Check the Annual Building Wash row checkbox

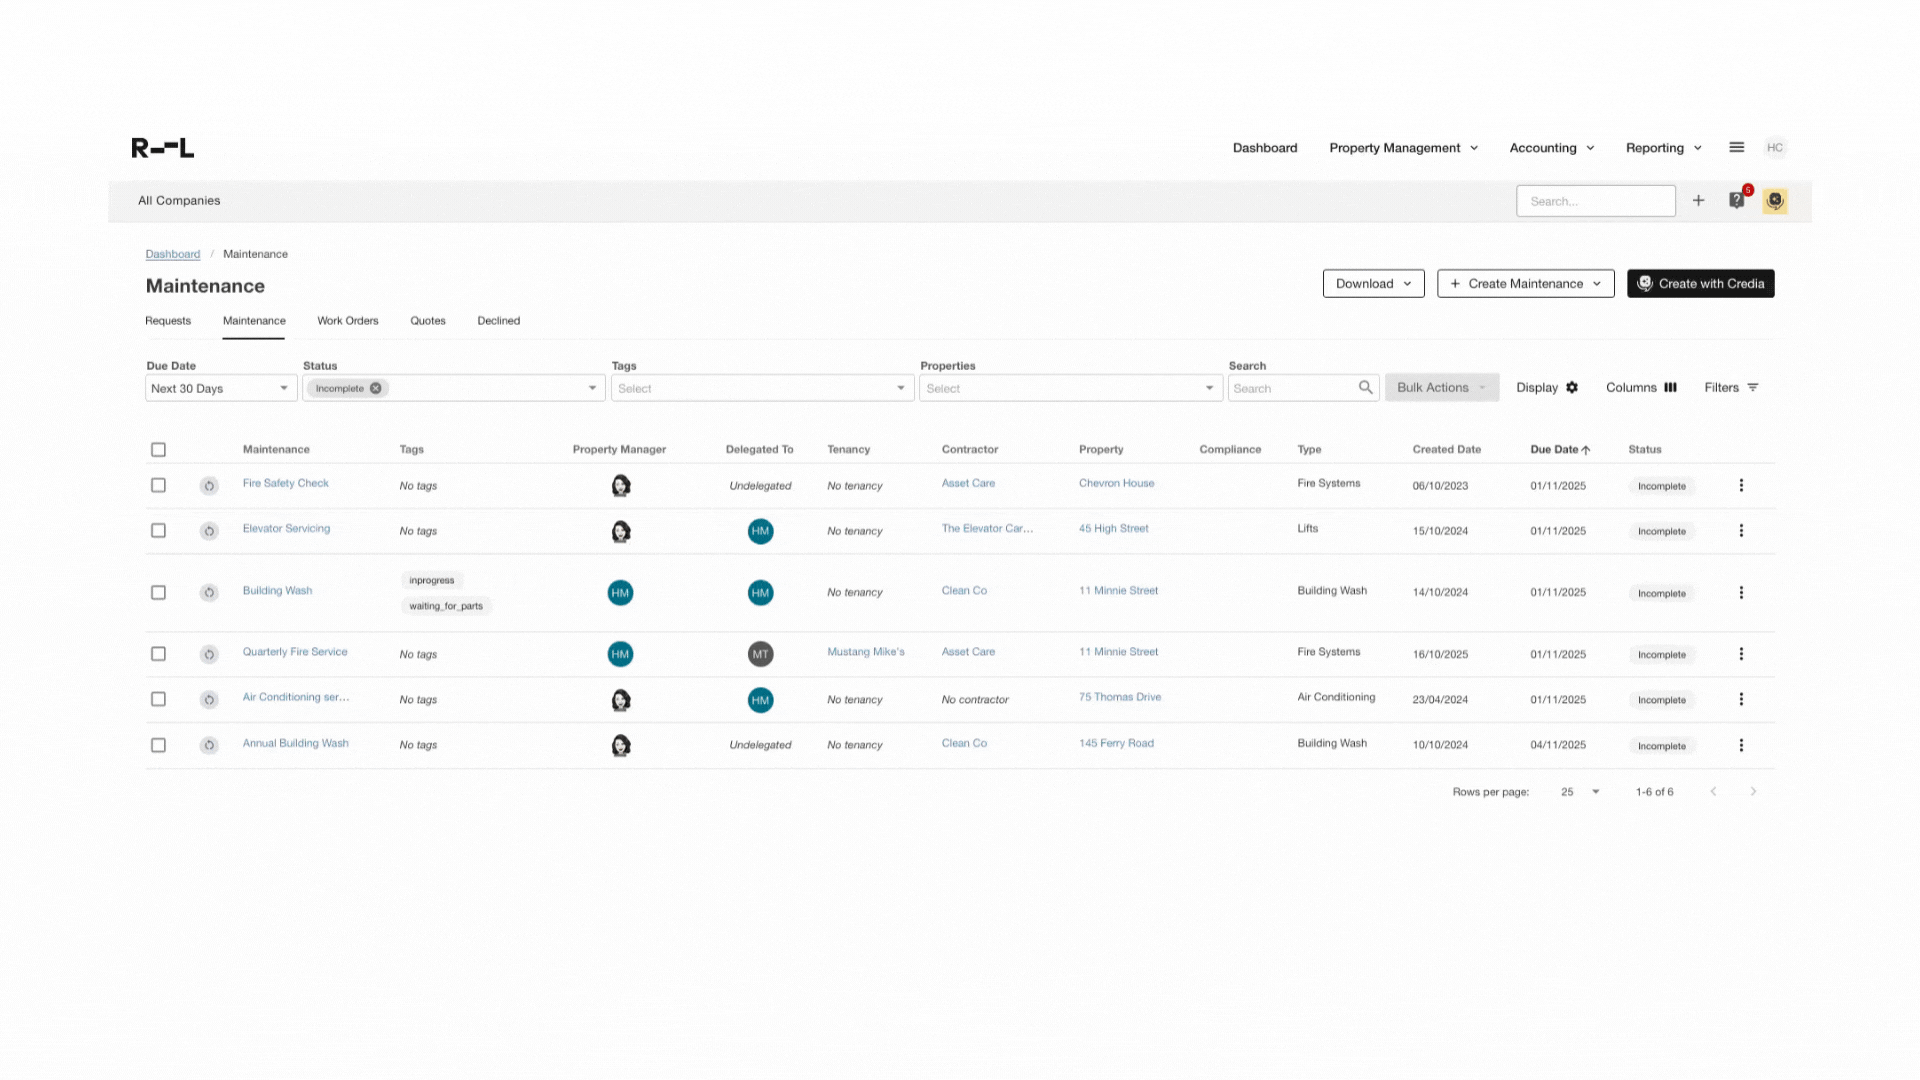point(158,746)
